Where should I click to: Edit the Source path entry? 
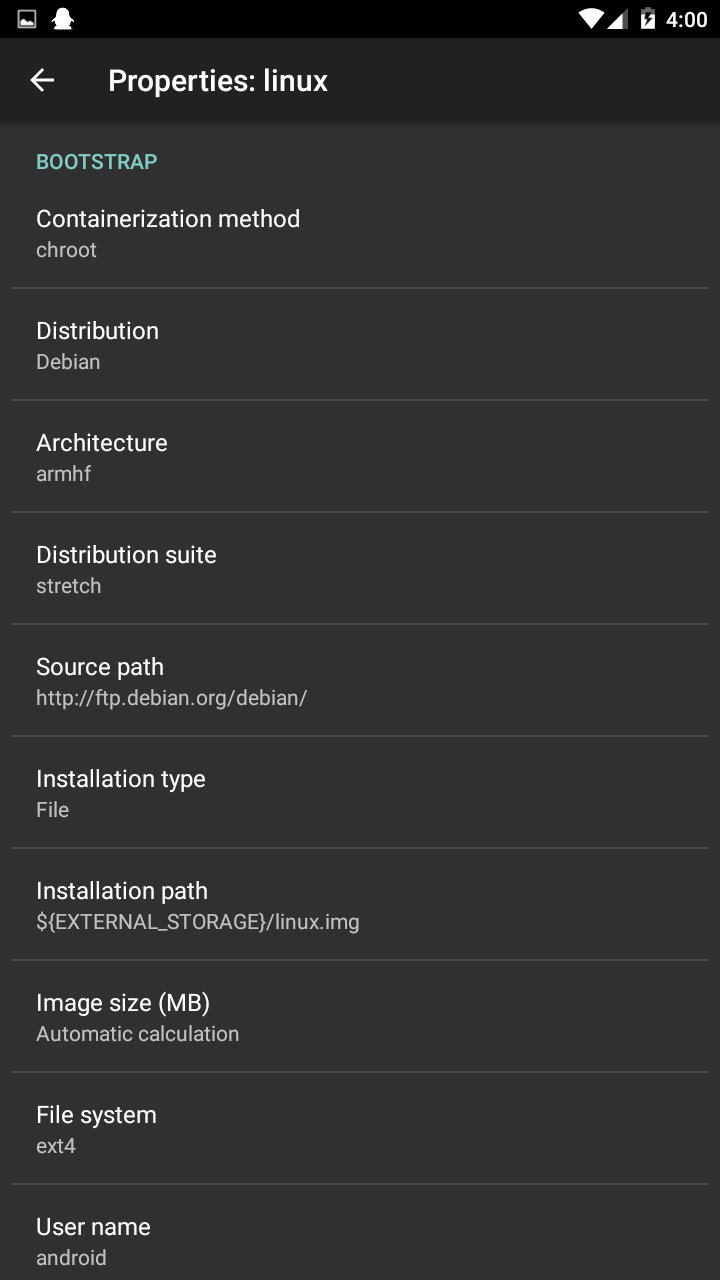pos(360,681)
